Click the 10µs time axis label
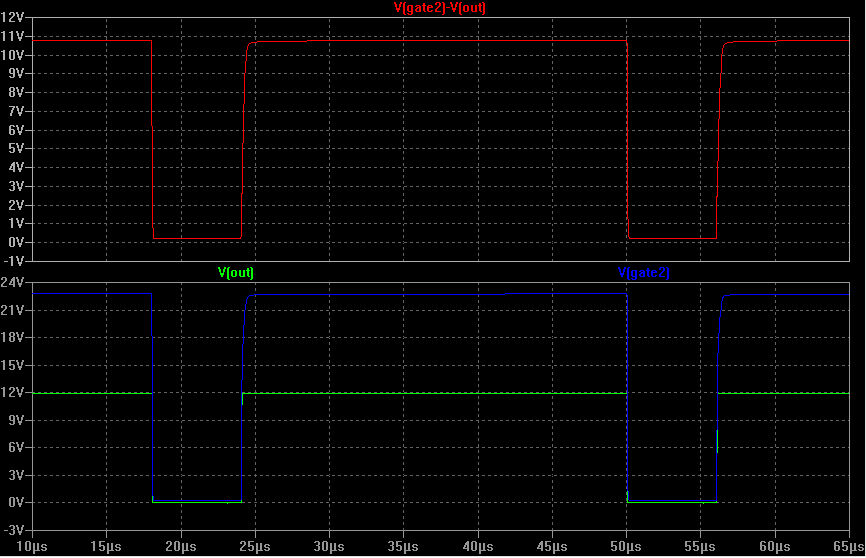Image resolution: width=866 pixels, height=558 pixels. pyautogui.click(x=32, y=547)
